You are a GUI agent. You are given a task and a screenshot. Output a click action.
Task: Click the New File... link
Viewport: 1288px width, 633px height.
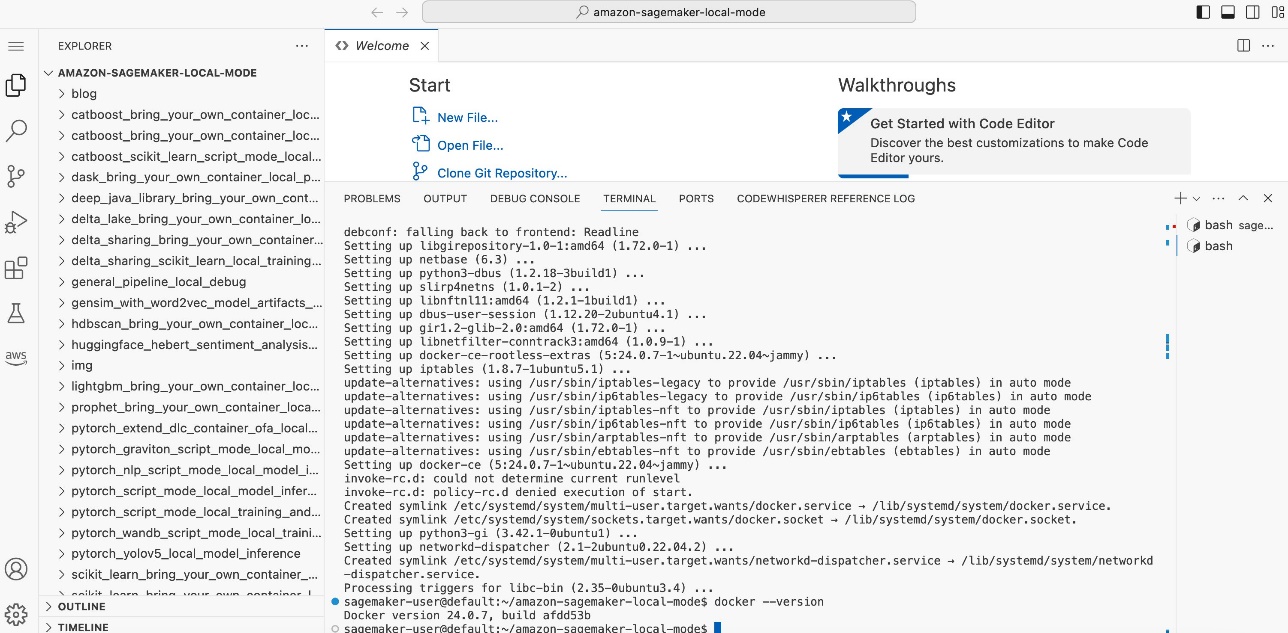click(467, 117)
